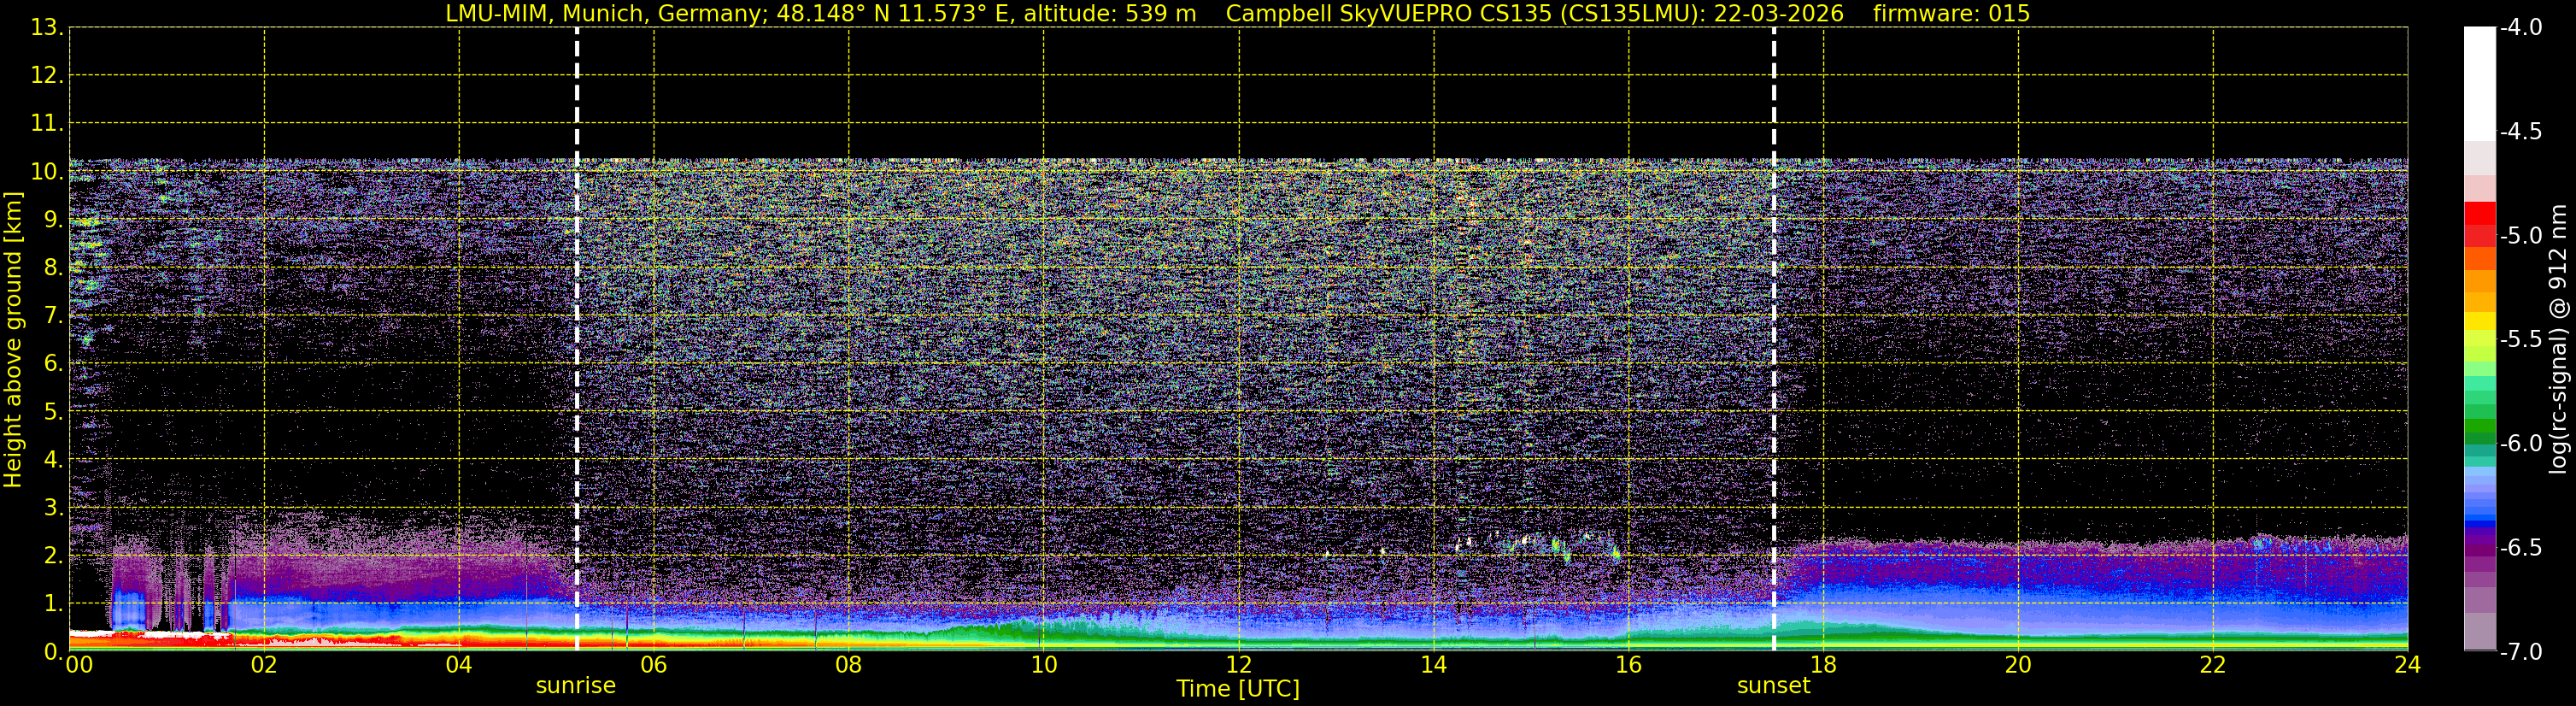Click the 'sunrise' label below the time axis

tap(576, 686)
